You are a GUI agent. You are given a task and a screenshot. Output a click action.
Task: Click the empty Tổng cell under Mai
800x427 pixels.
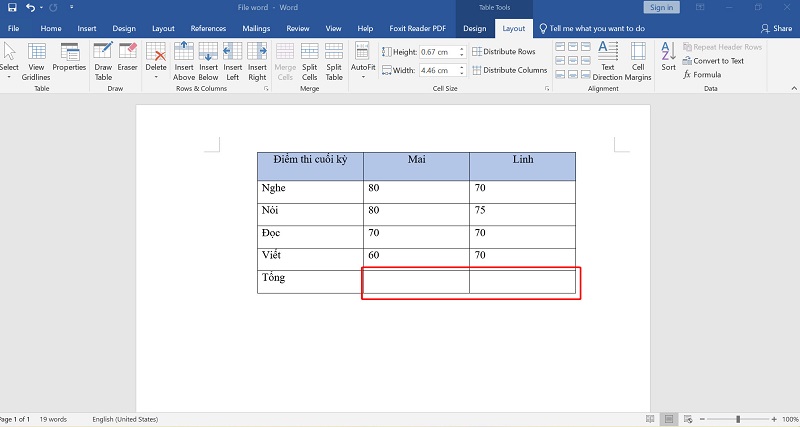coord(416,282)
